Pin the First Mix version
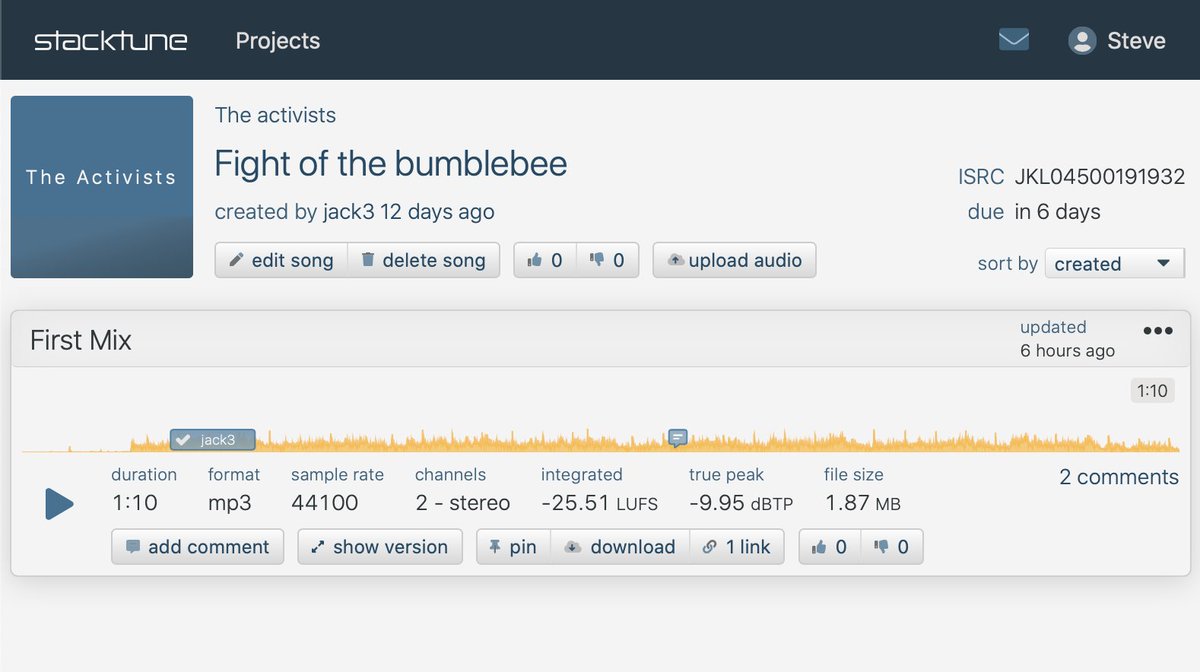Viewport: 1200px width, 672px height. click(x=513, y=547)
